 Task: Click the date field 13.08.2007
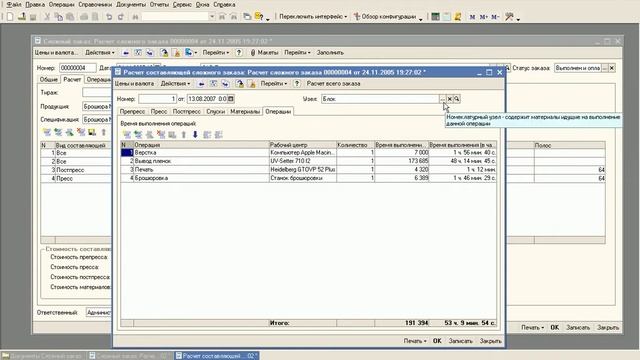point(207,99)
